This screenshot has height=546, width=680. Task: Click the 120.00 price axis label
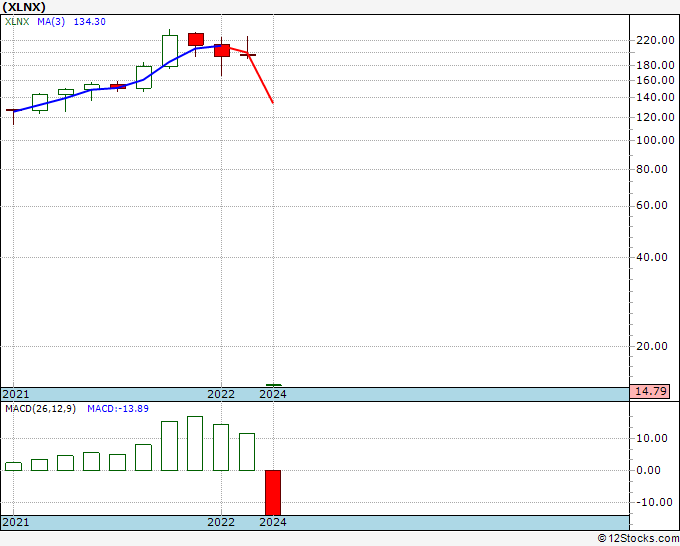(x=655, y=117)
